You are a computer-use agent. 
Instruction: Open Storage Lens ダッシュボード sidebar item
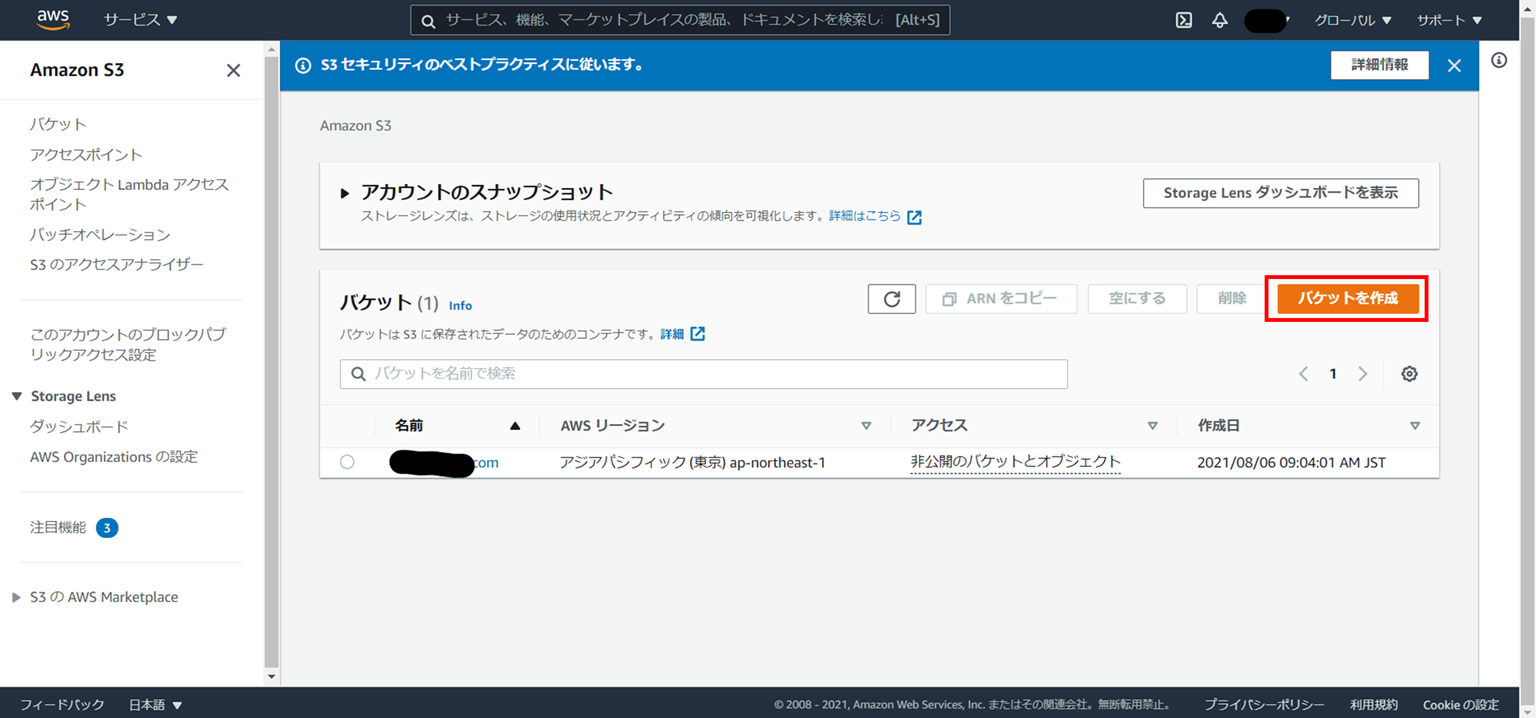[x=79, y=426]
